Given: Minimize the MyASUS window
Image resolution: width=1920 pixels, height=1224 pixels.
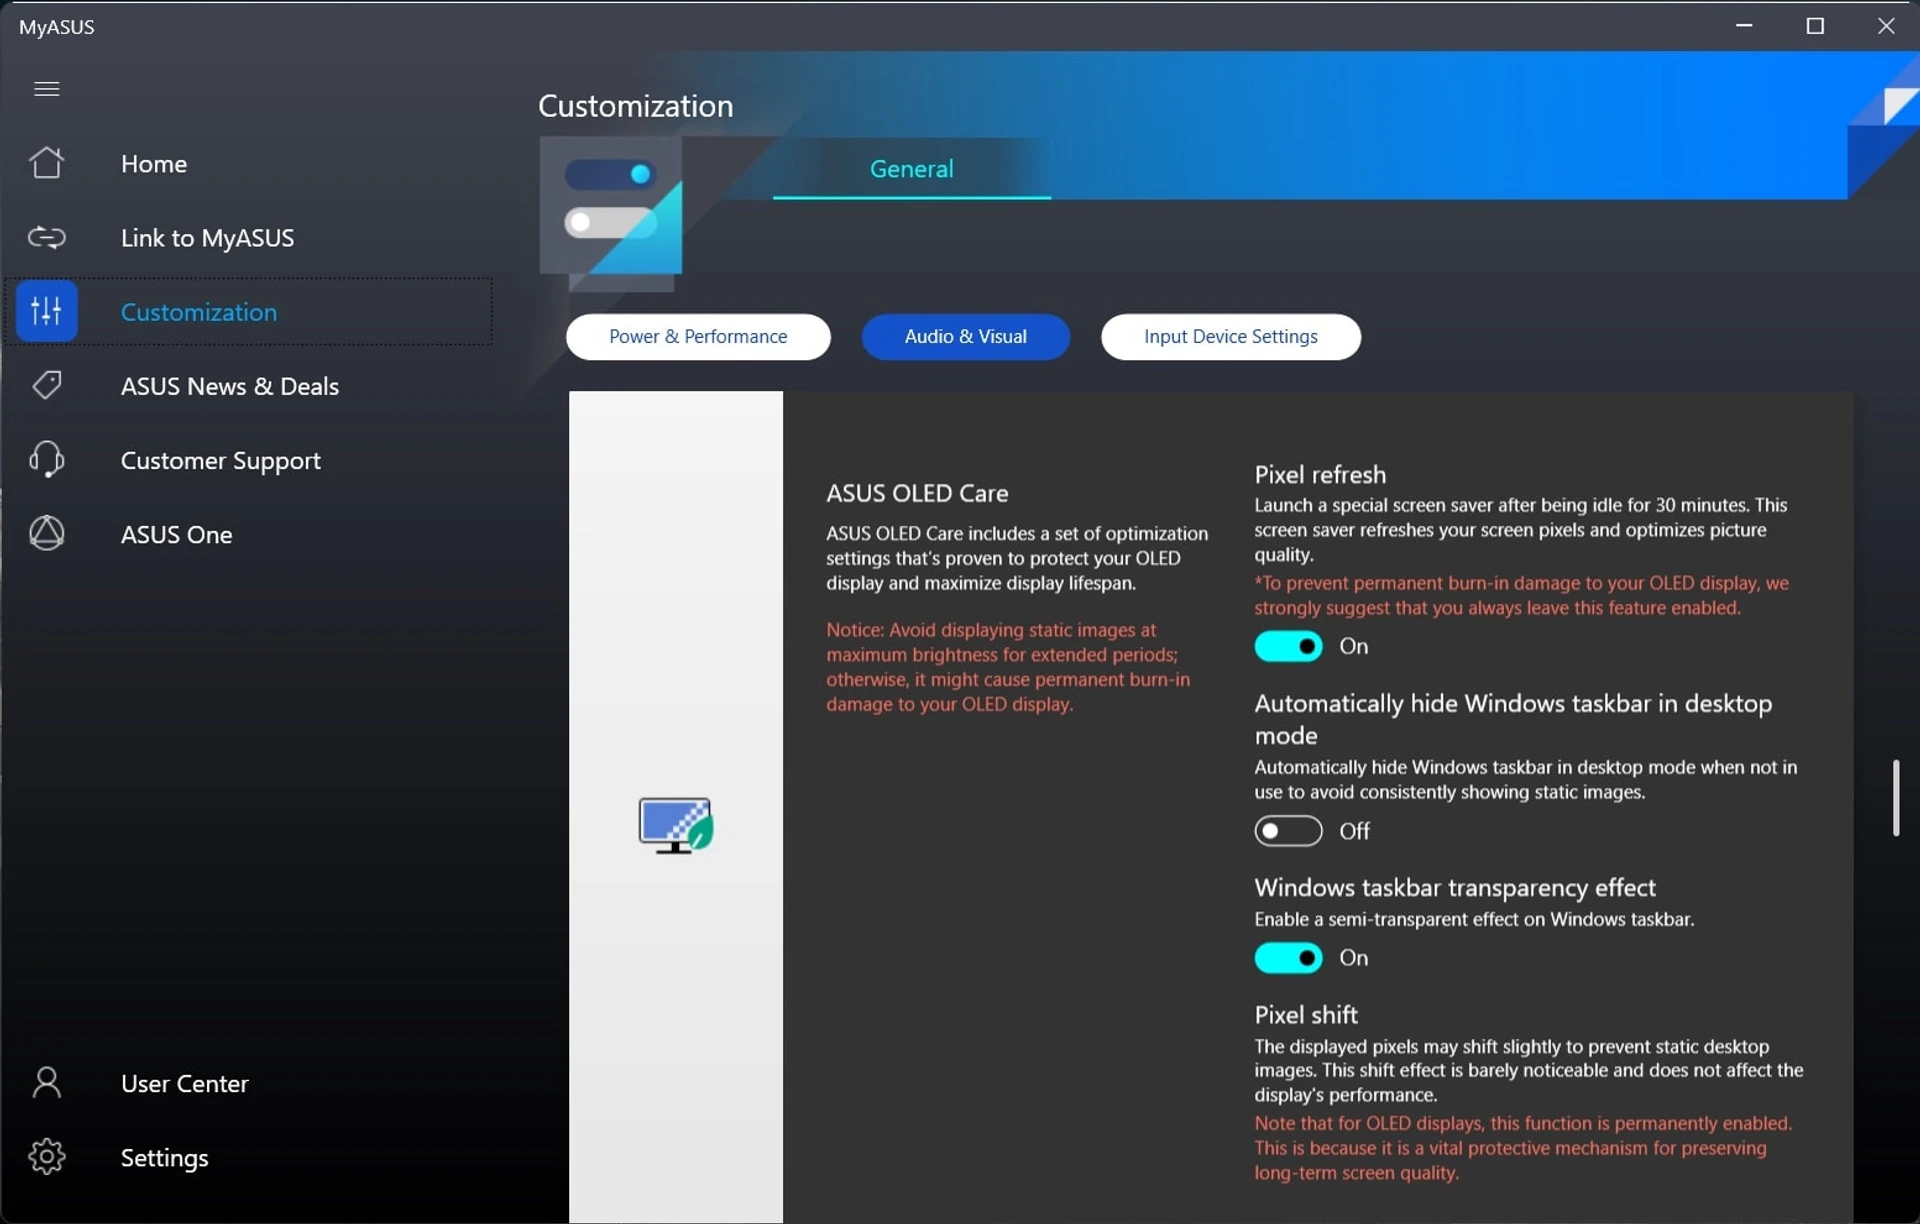Looking at the screenshot, I should (1744, 26).
